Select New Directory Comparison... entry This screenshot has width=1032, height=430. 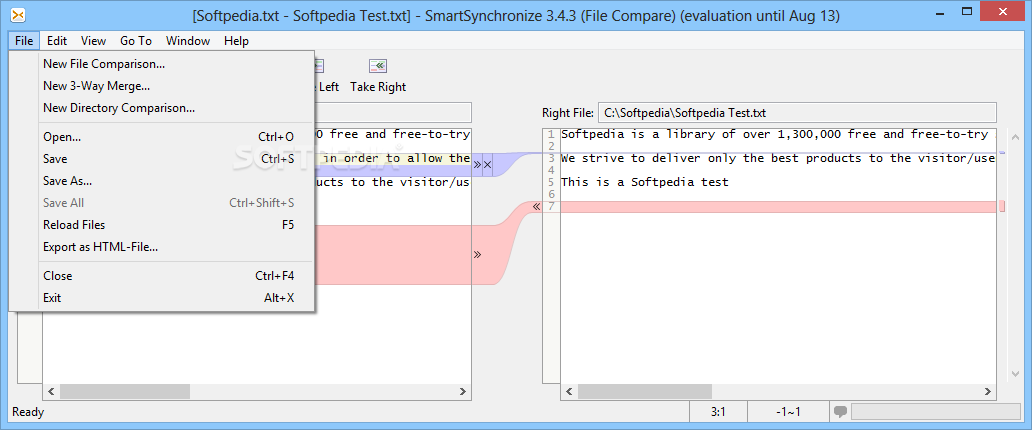click(161, 108)
